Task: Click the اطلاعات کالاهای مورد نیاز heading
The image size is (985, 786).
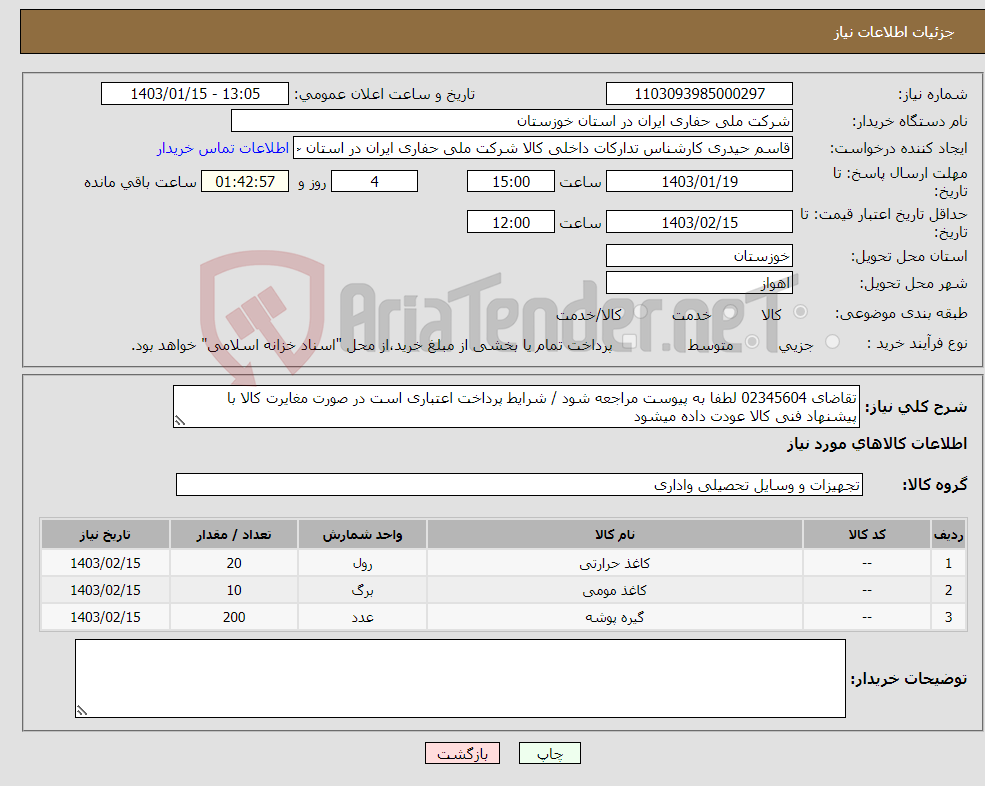Action: (877, 444)
